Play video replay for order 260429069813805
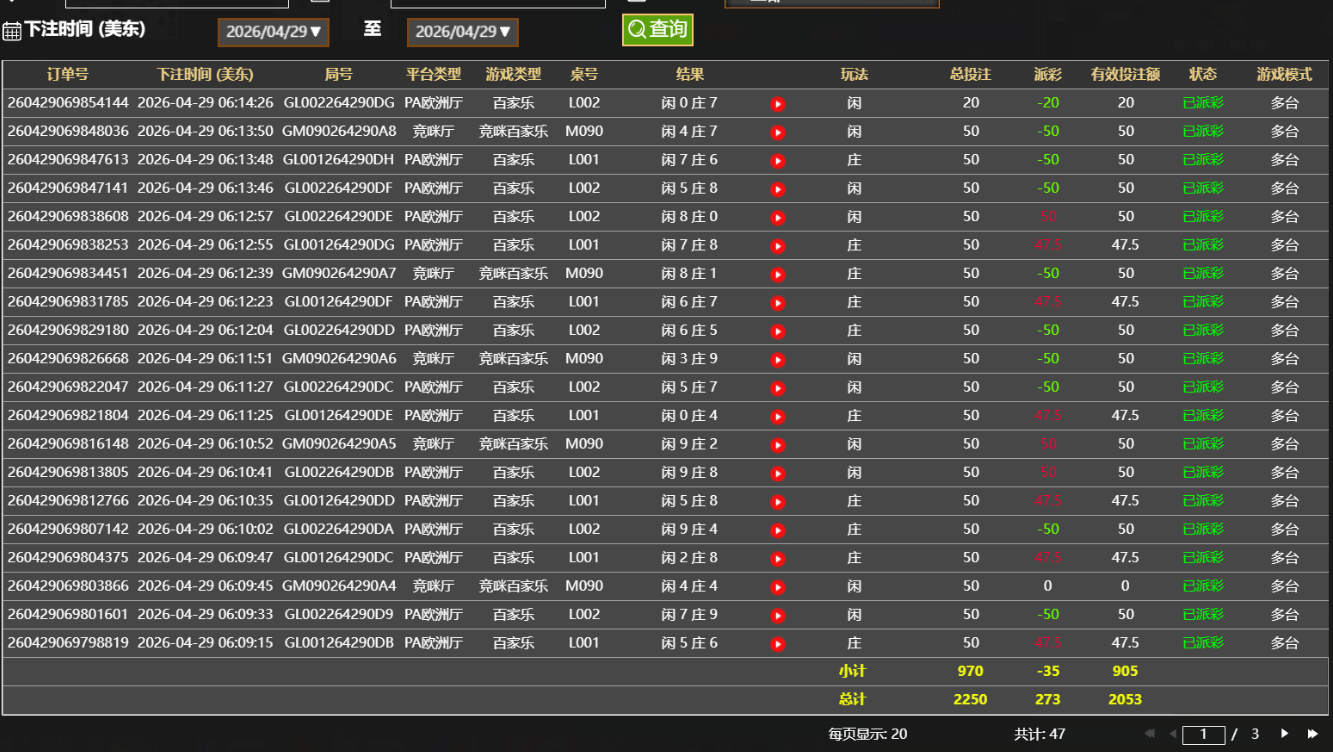The width and height of the screenshot is (1333, 752). tap(778, 473)
